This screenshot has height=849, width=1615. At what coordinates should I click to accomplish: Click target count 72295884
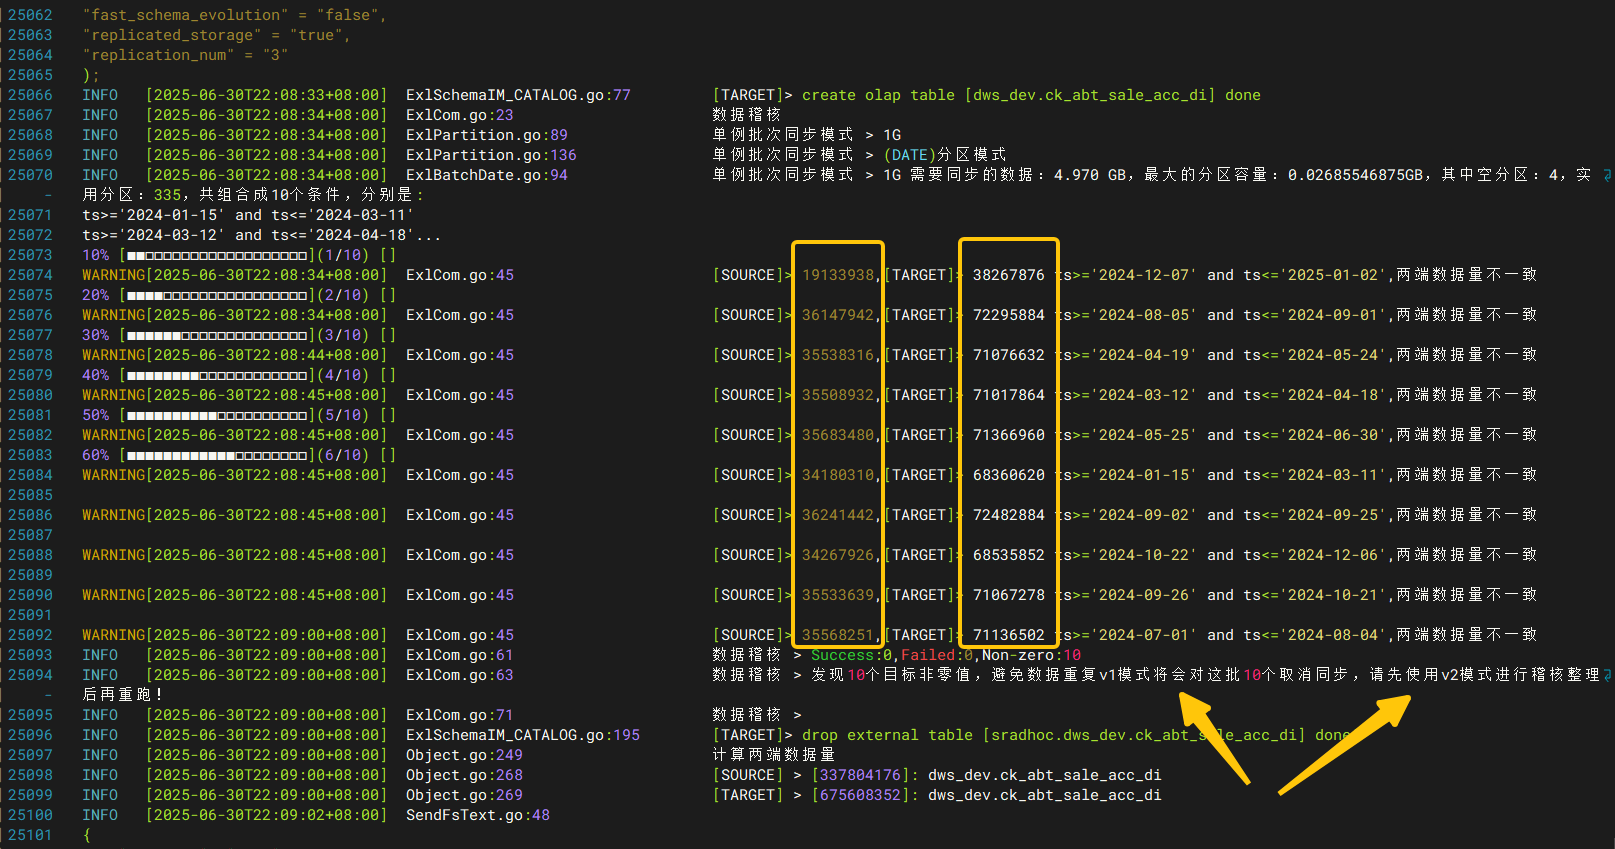pos(1009,315)
